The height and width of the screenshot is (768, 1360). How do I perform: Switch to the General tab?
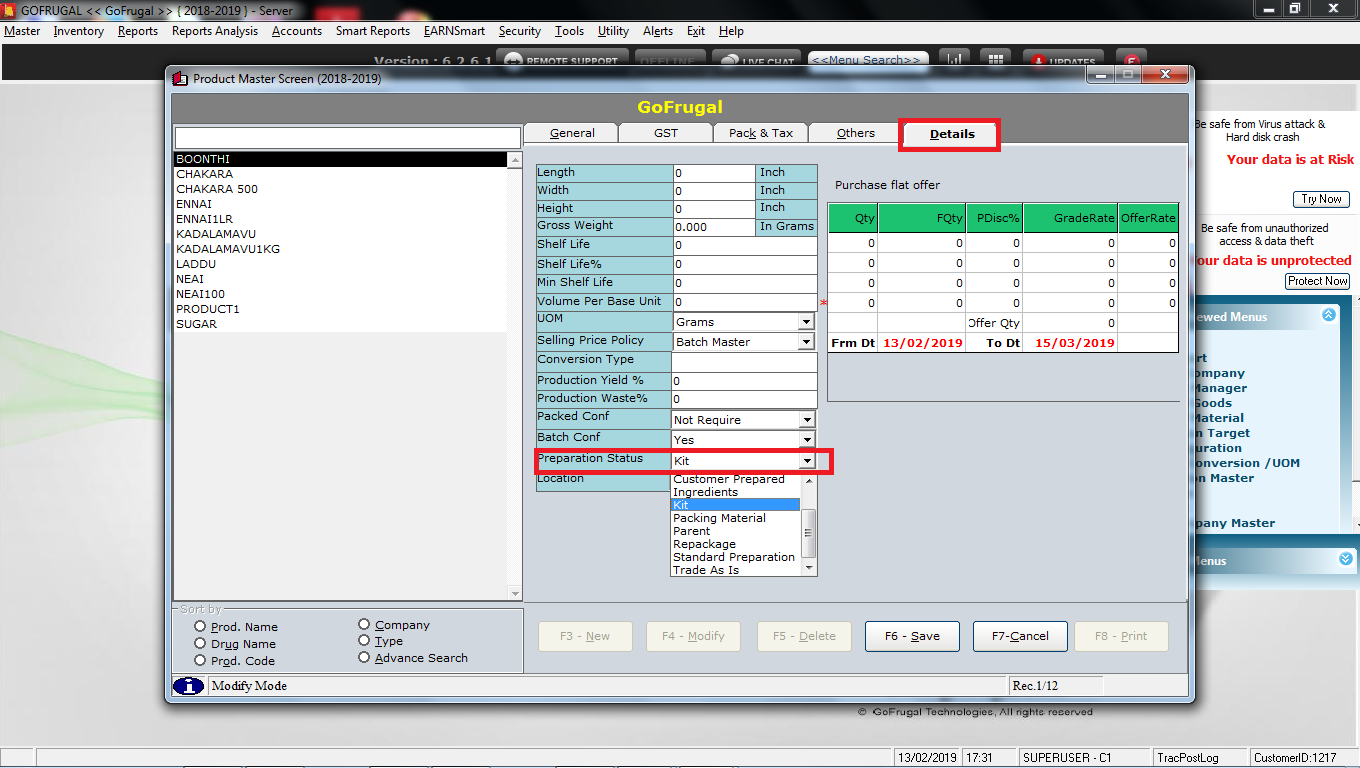pyautogui.click(x=572, y=133)
